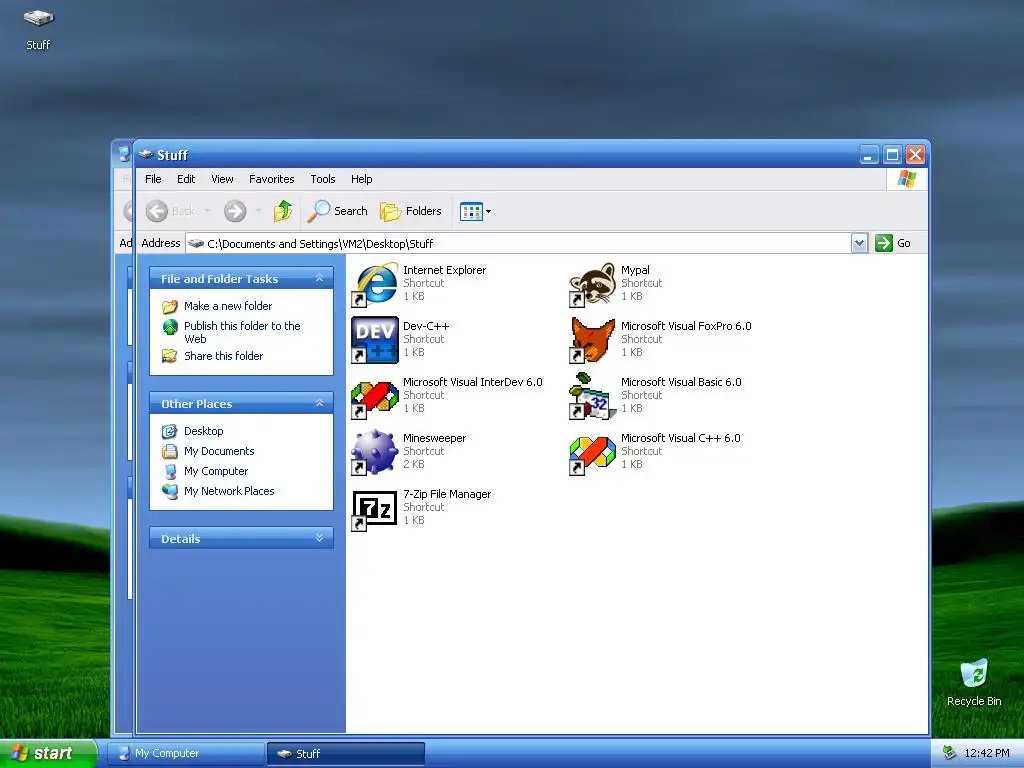
Task: Click the green Go arrow button
Action: coord(884,243)
